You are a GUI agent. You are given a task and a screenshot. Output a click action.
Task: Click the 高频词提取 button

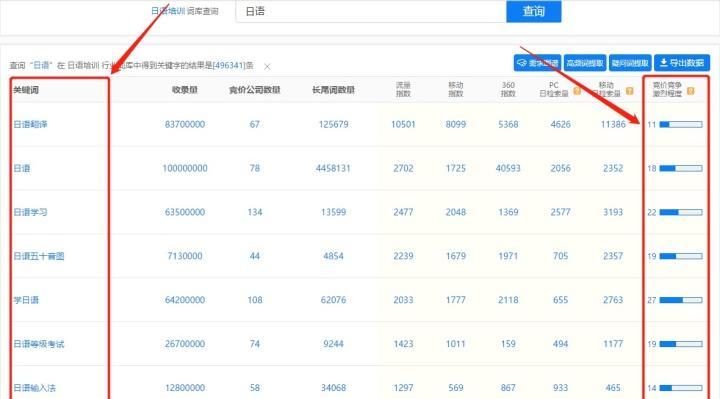click(585, 63)
